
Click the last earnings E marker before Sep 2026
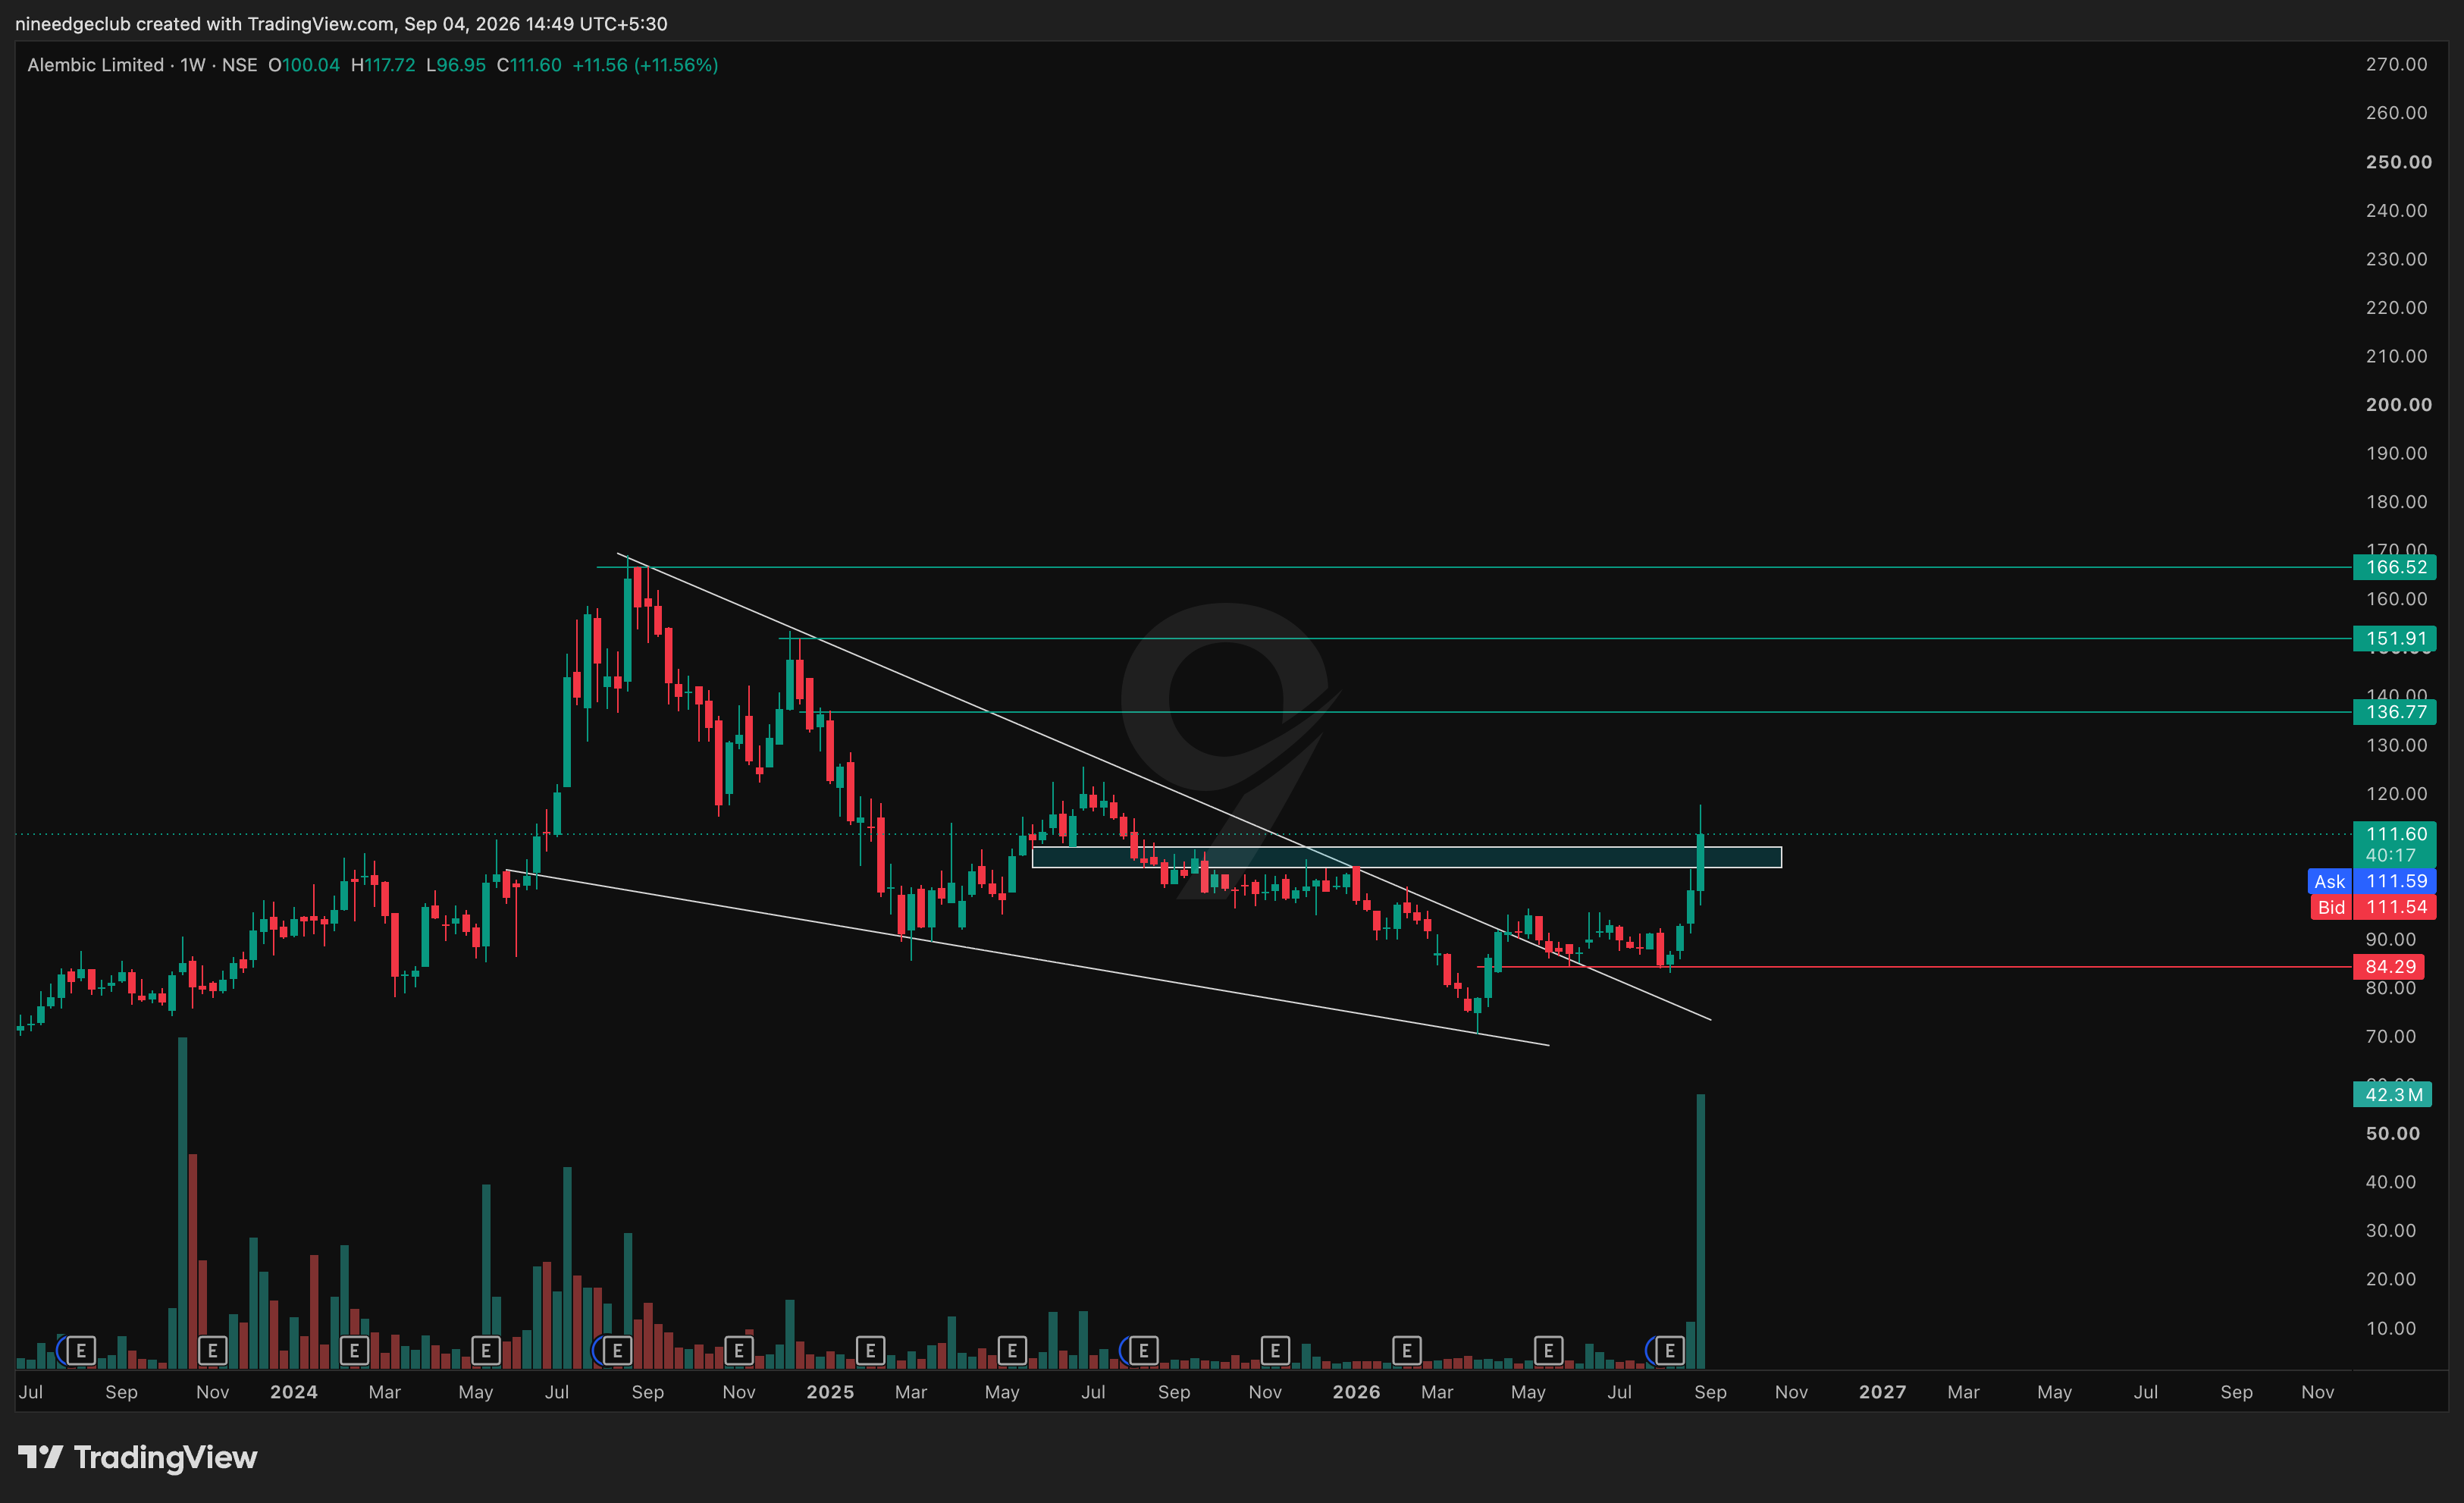click(1669, 1351)
